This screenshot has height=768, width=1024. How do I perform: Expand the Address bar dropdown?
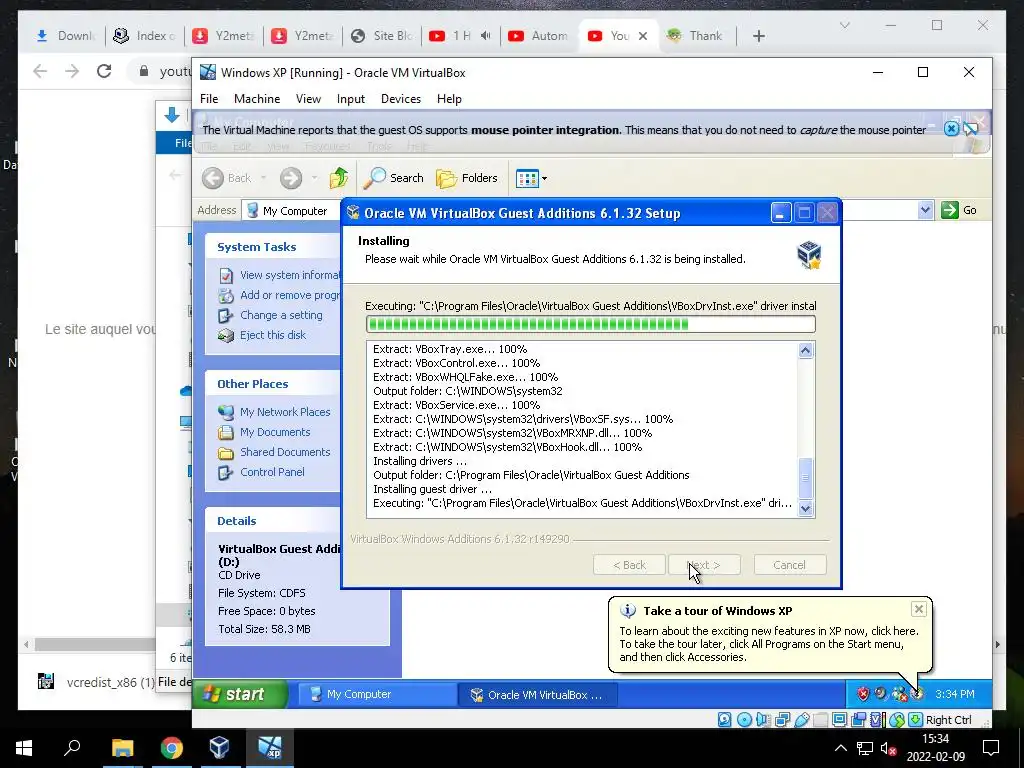pos(925,210)
